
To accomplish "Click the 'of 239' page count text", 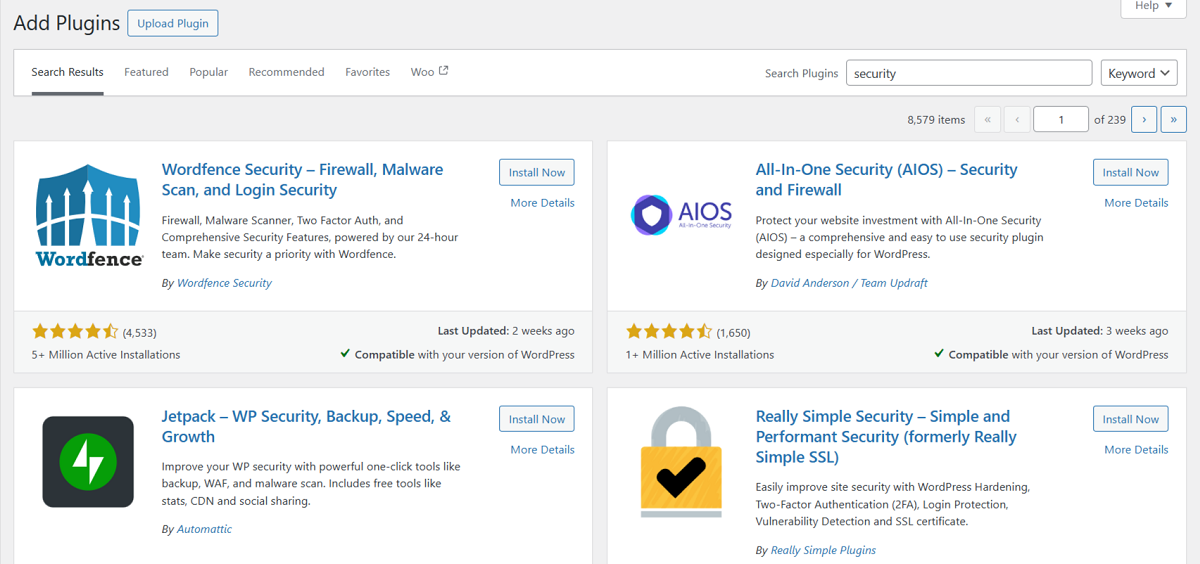I will coord(1110,120).
